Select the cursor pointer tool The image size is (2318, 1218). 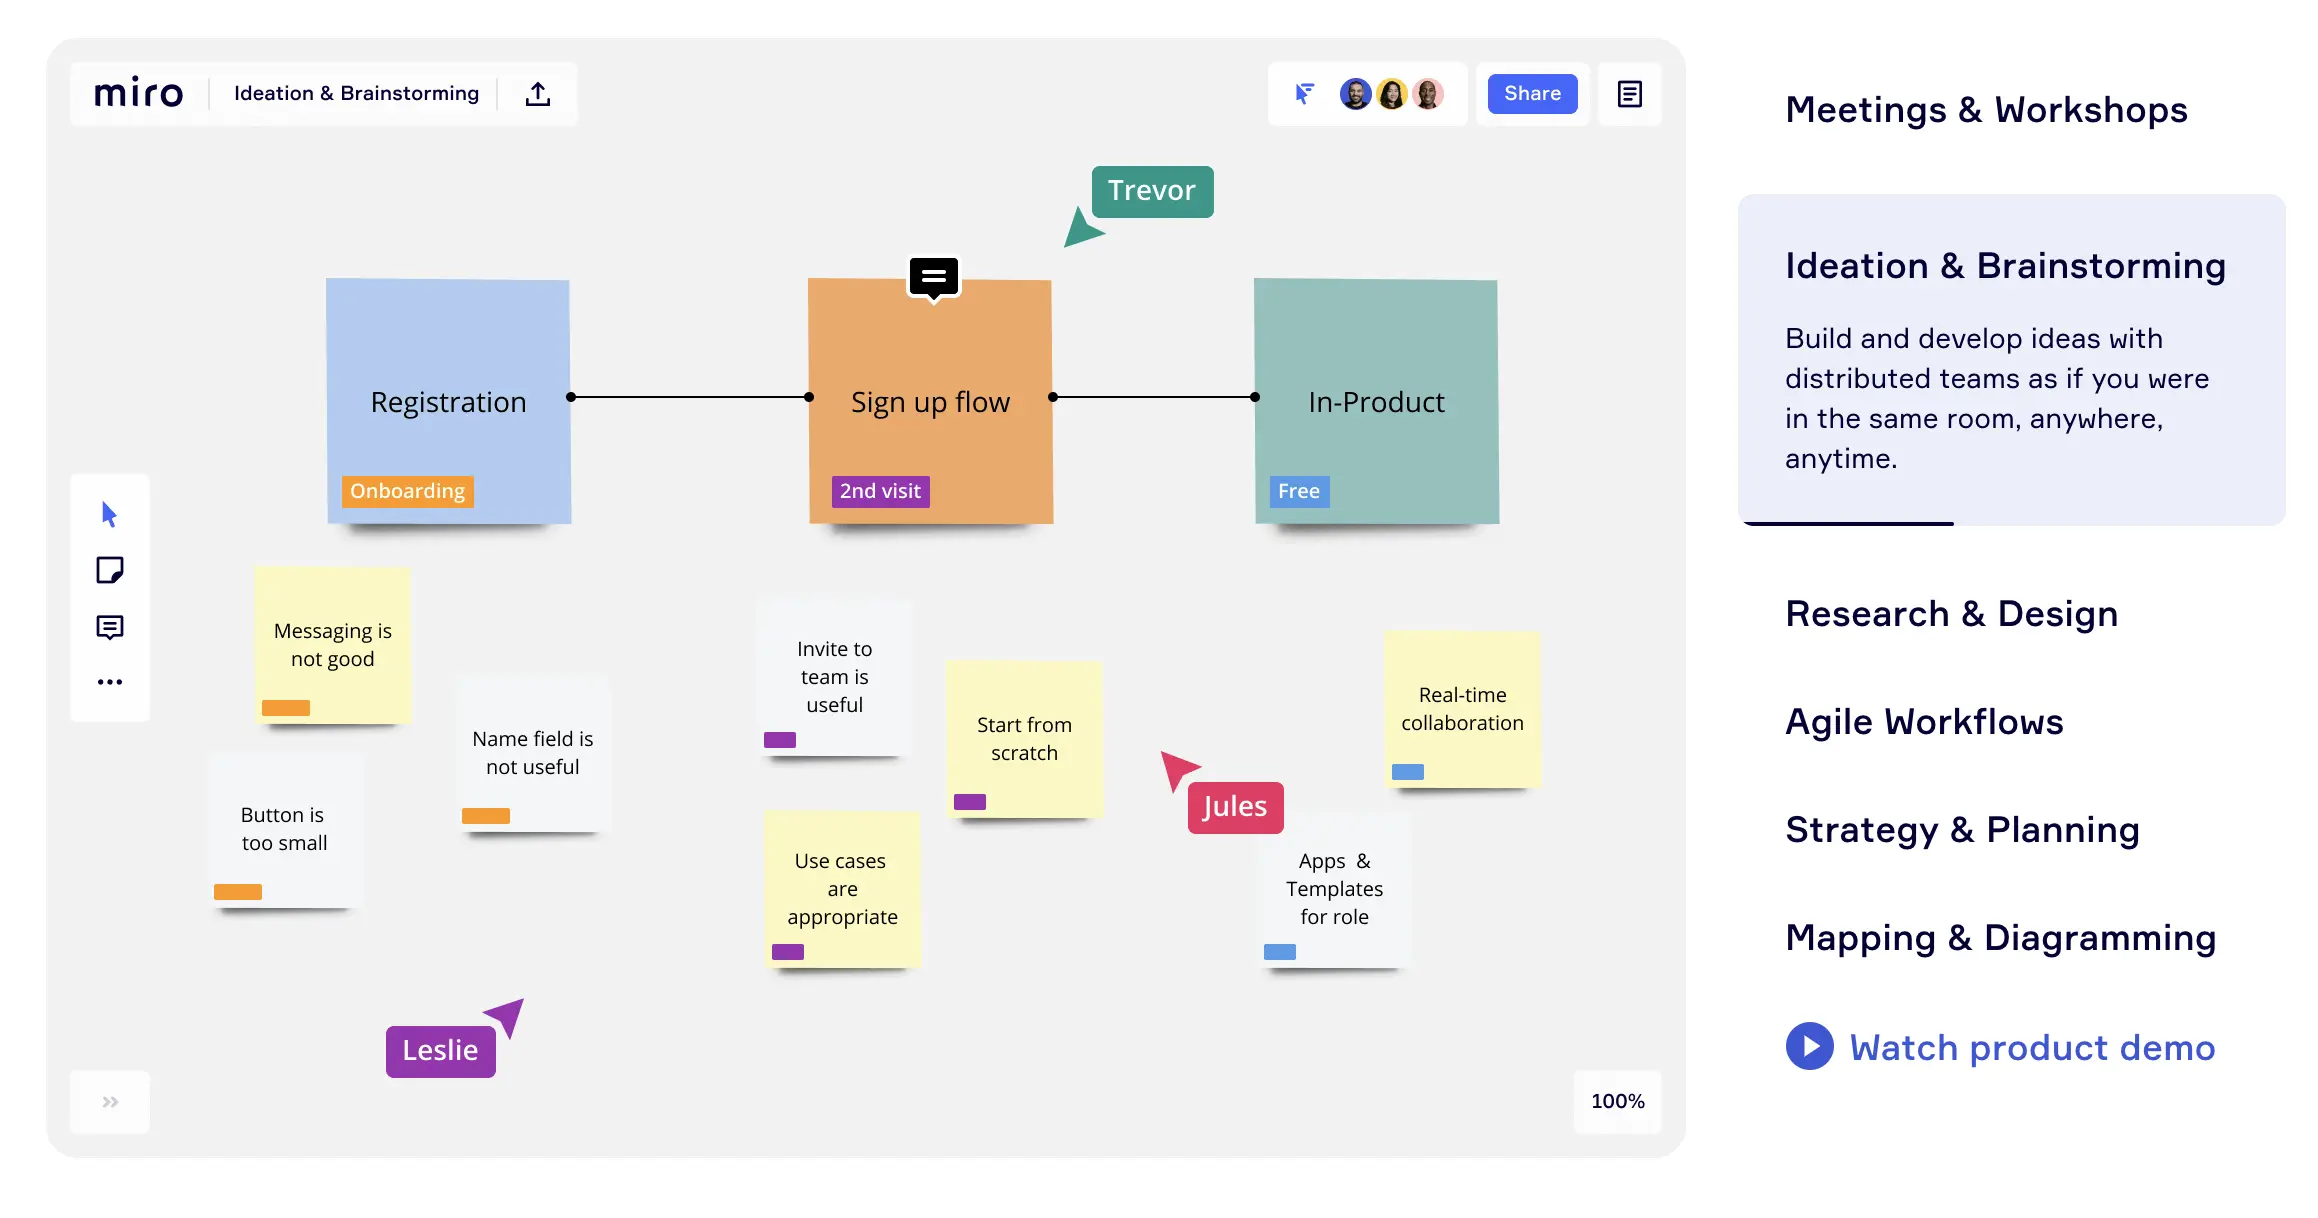coord(110,515)
